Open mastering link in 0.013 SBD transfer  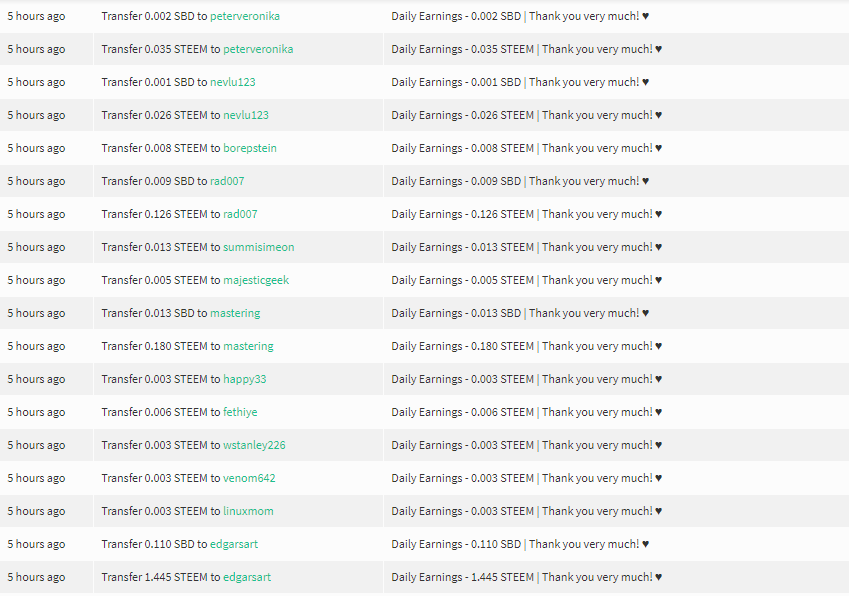[235, 313]
